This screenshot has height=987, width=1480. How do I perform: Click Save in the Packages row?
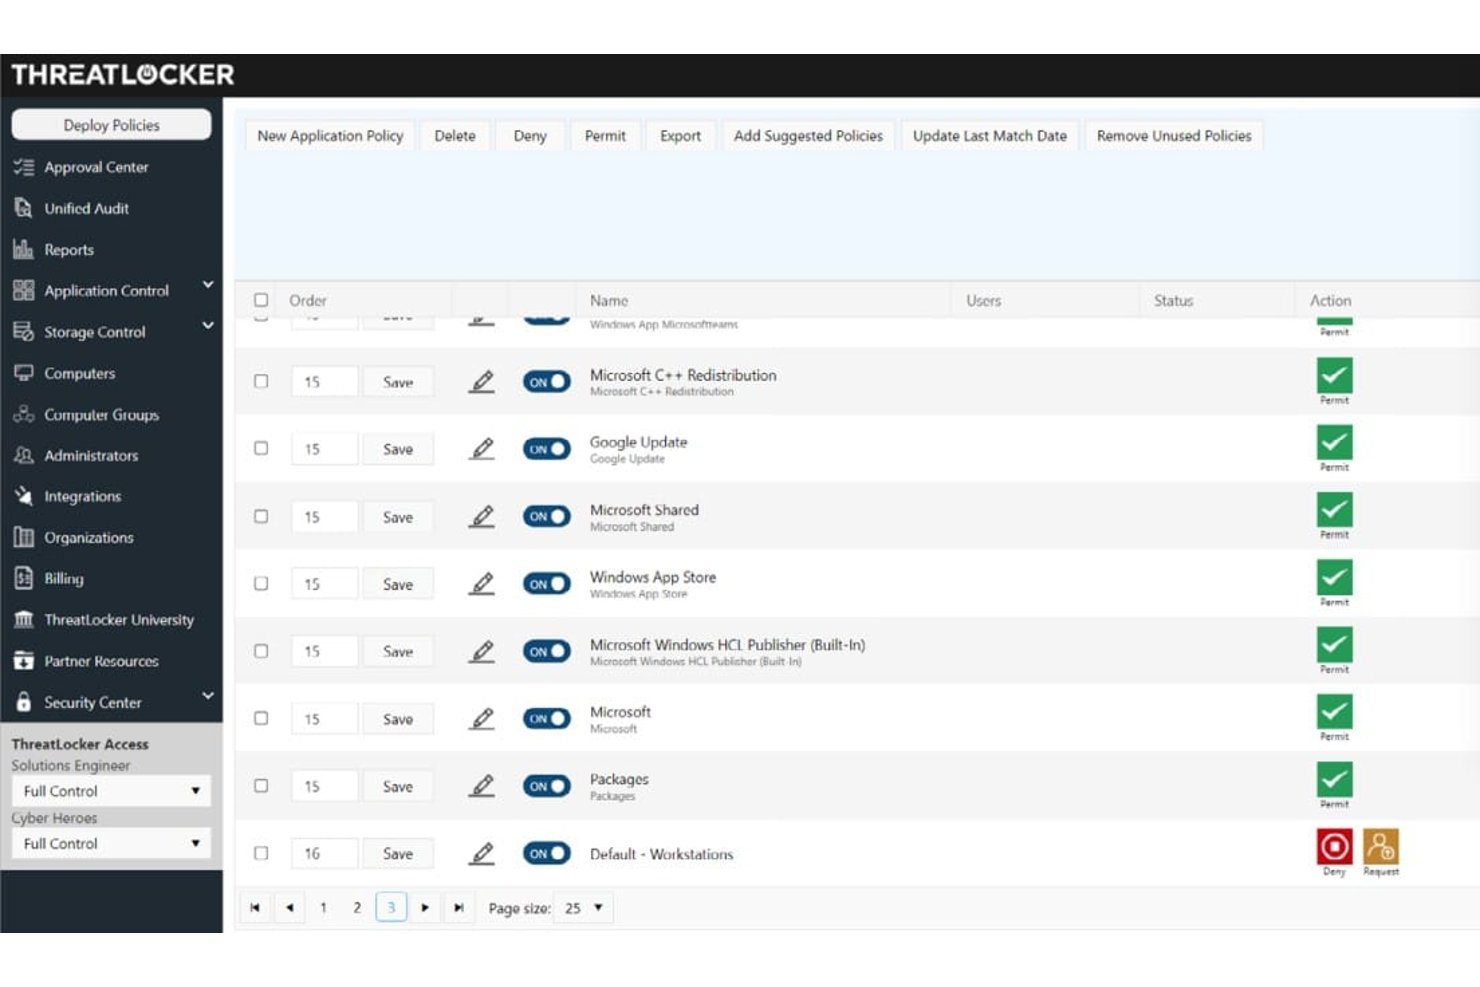pyautogui.click(x=398, y=786)
